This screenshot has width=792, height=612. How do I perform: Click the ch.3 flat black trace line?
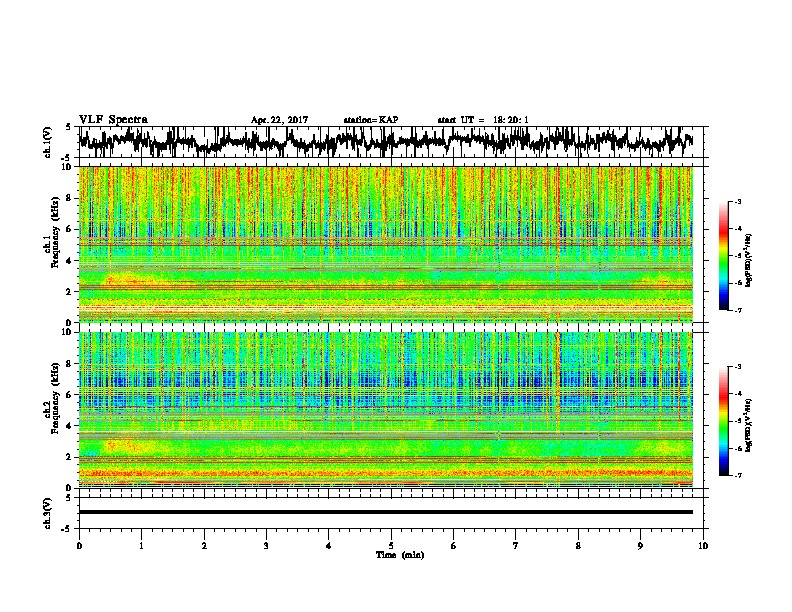386,512
